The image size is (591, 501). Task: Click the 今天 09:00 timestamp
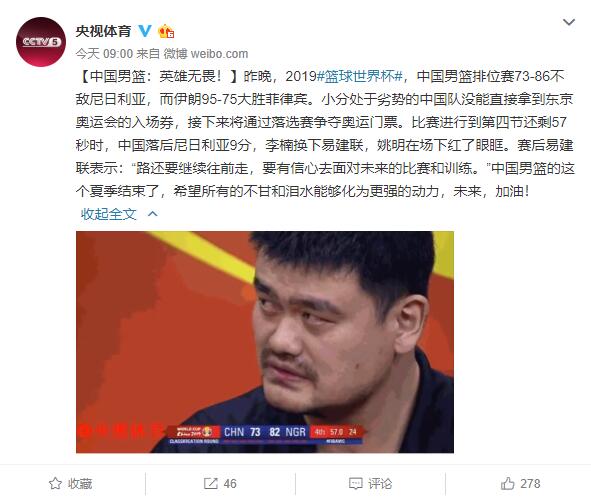(104, 54)
